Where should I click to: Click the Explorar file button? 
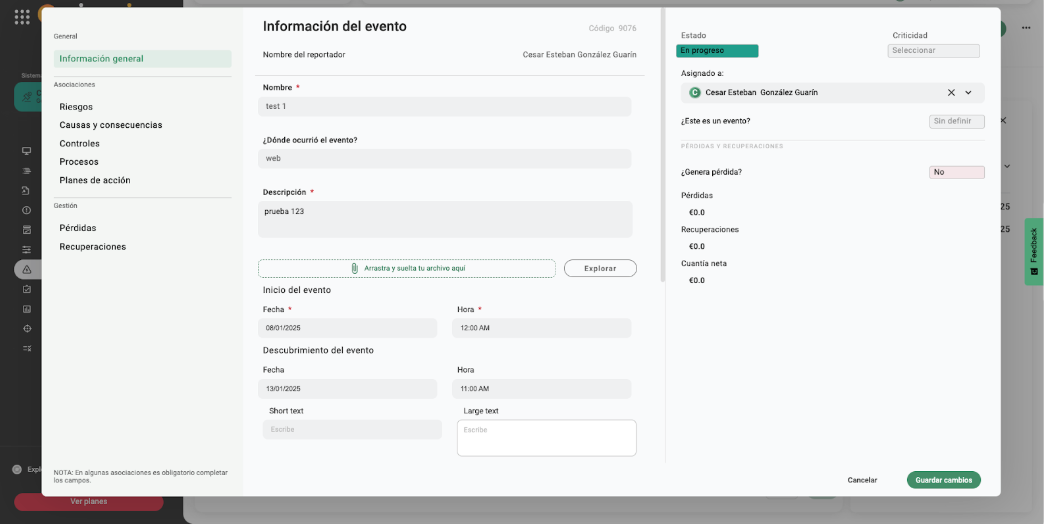click(600, 268)
